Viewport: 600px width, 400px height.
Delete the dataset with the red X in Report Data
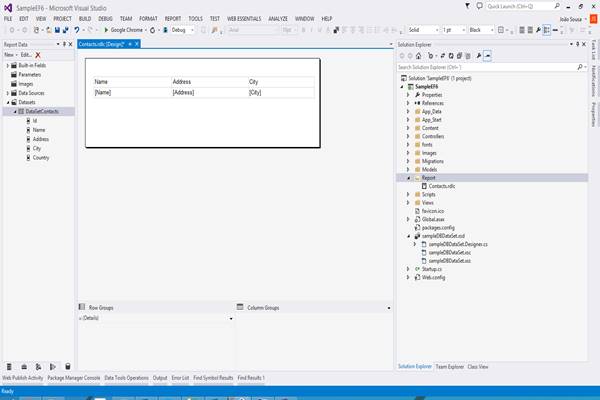coord(38,55)
